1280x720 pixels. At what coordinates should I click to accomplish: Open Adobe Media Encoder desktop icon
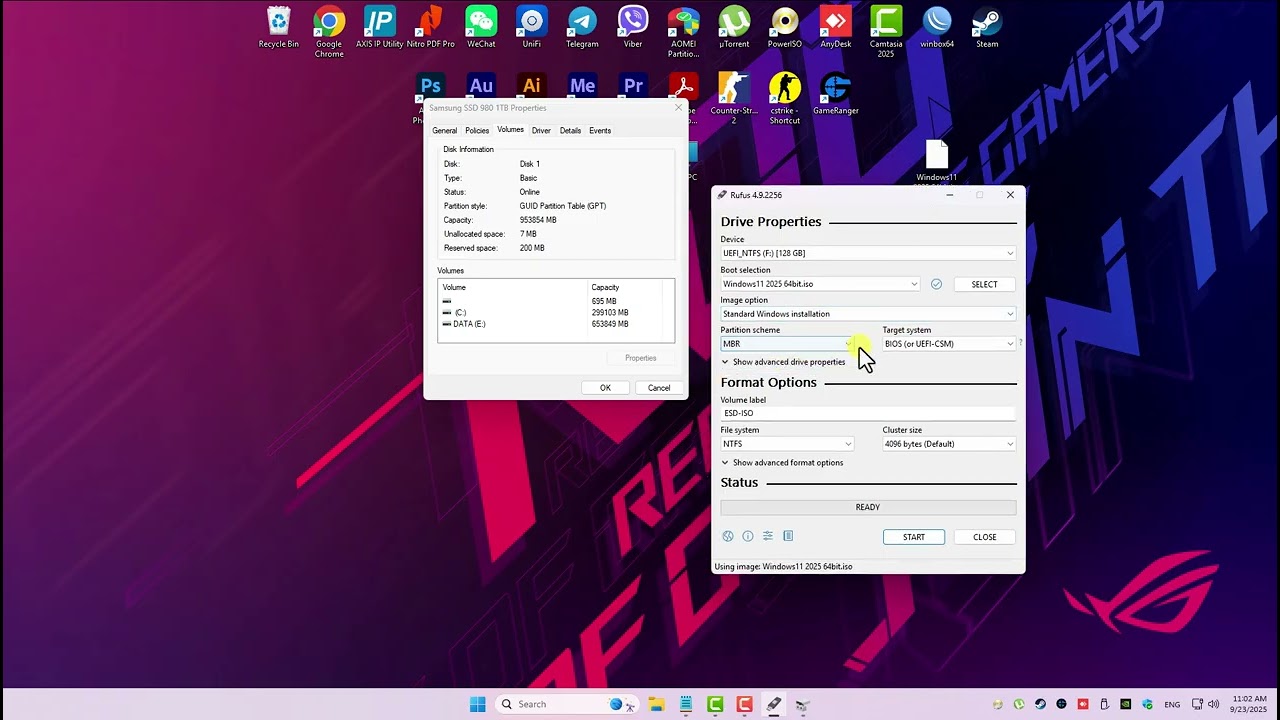click(582, 87)
